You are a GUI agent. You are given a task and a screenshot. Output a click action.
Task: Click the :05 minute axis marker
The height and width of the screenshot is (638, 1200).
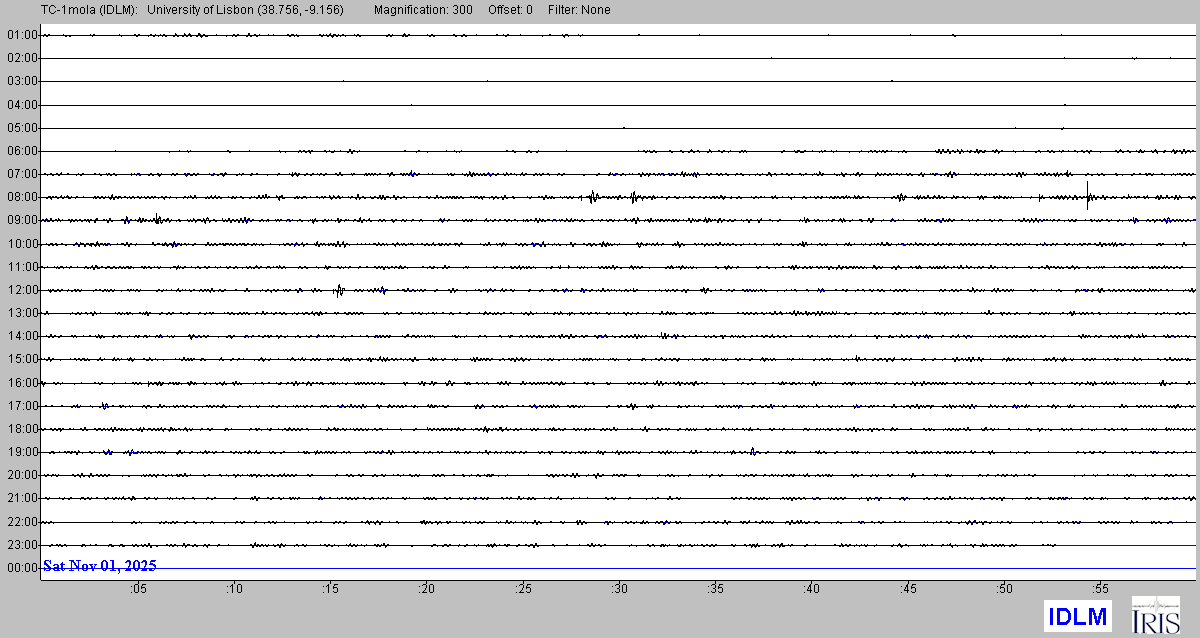tap(138, 589)
